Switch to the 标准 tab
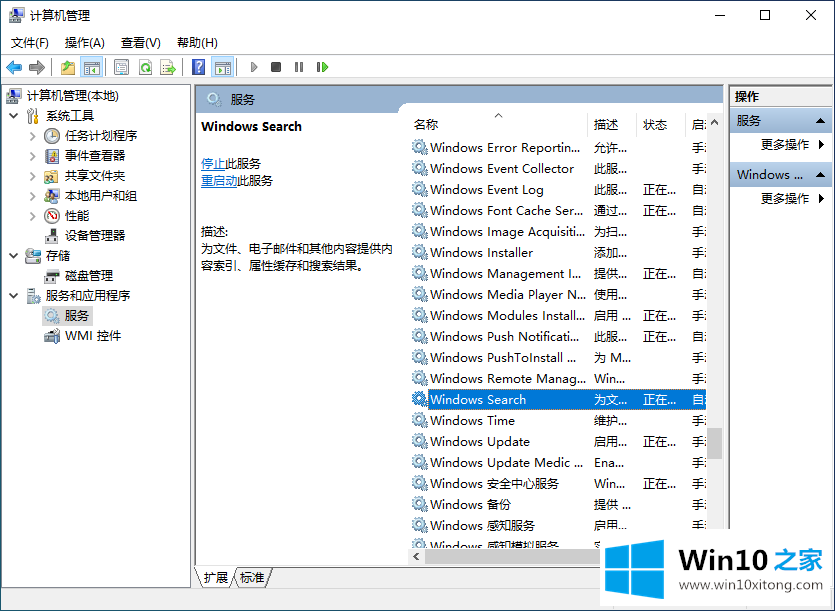Screen dimensions: 835x611 tap(252, 578)
